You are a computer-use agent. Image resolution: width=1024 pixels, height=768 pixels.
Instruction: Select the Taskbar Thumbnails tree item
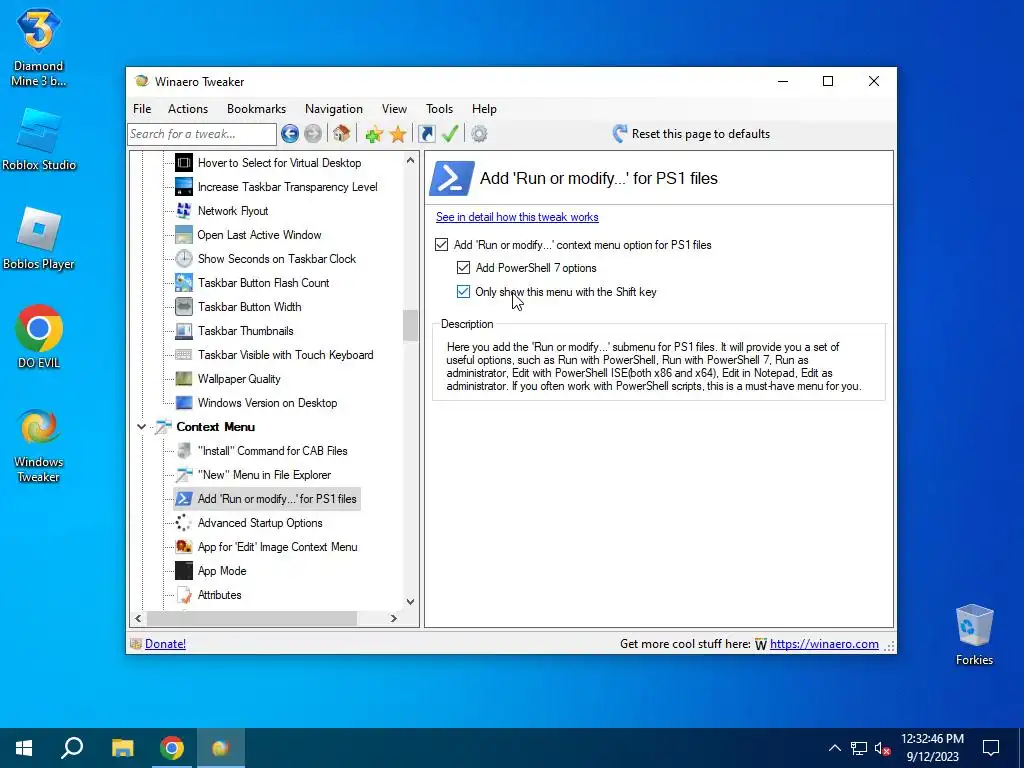[246, 331]
